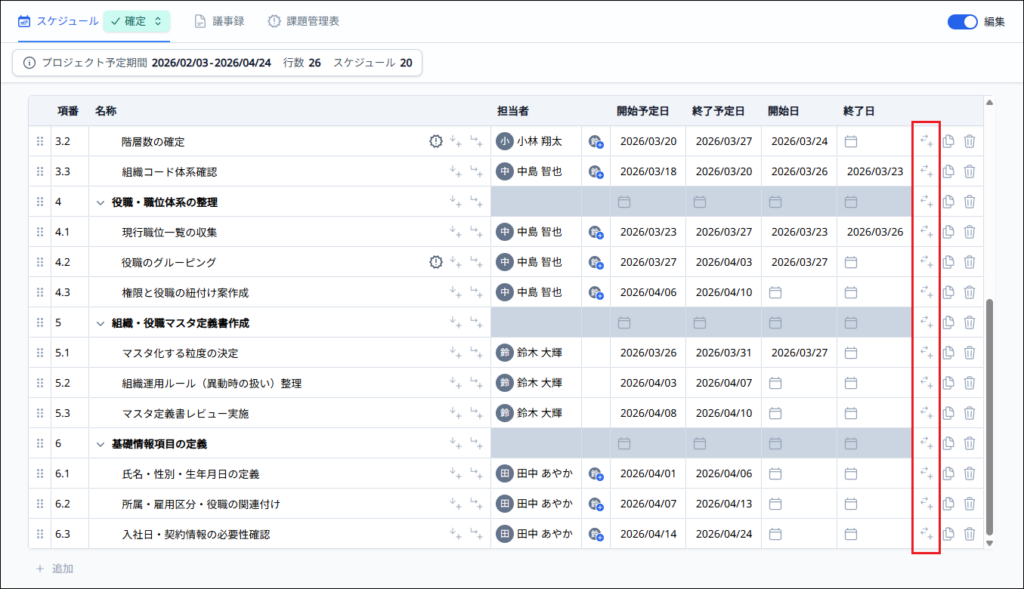Collapse the 組織・役職マスタ定義書作成 group

pos(100,323)
